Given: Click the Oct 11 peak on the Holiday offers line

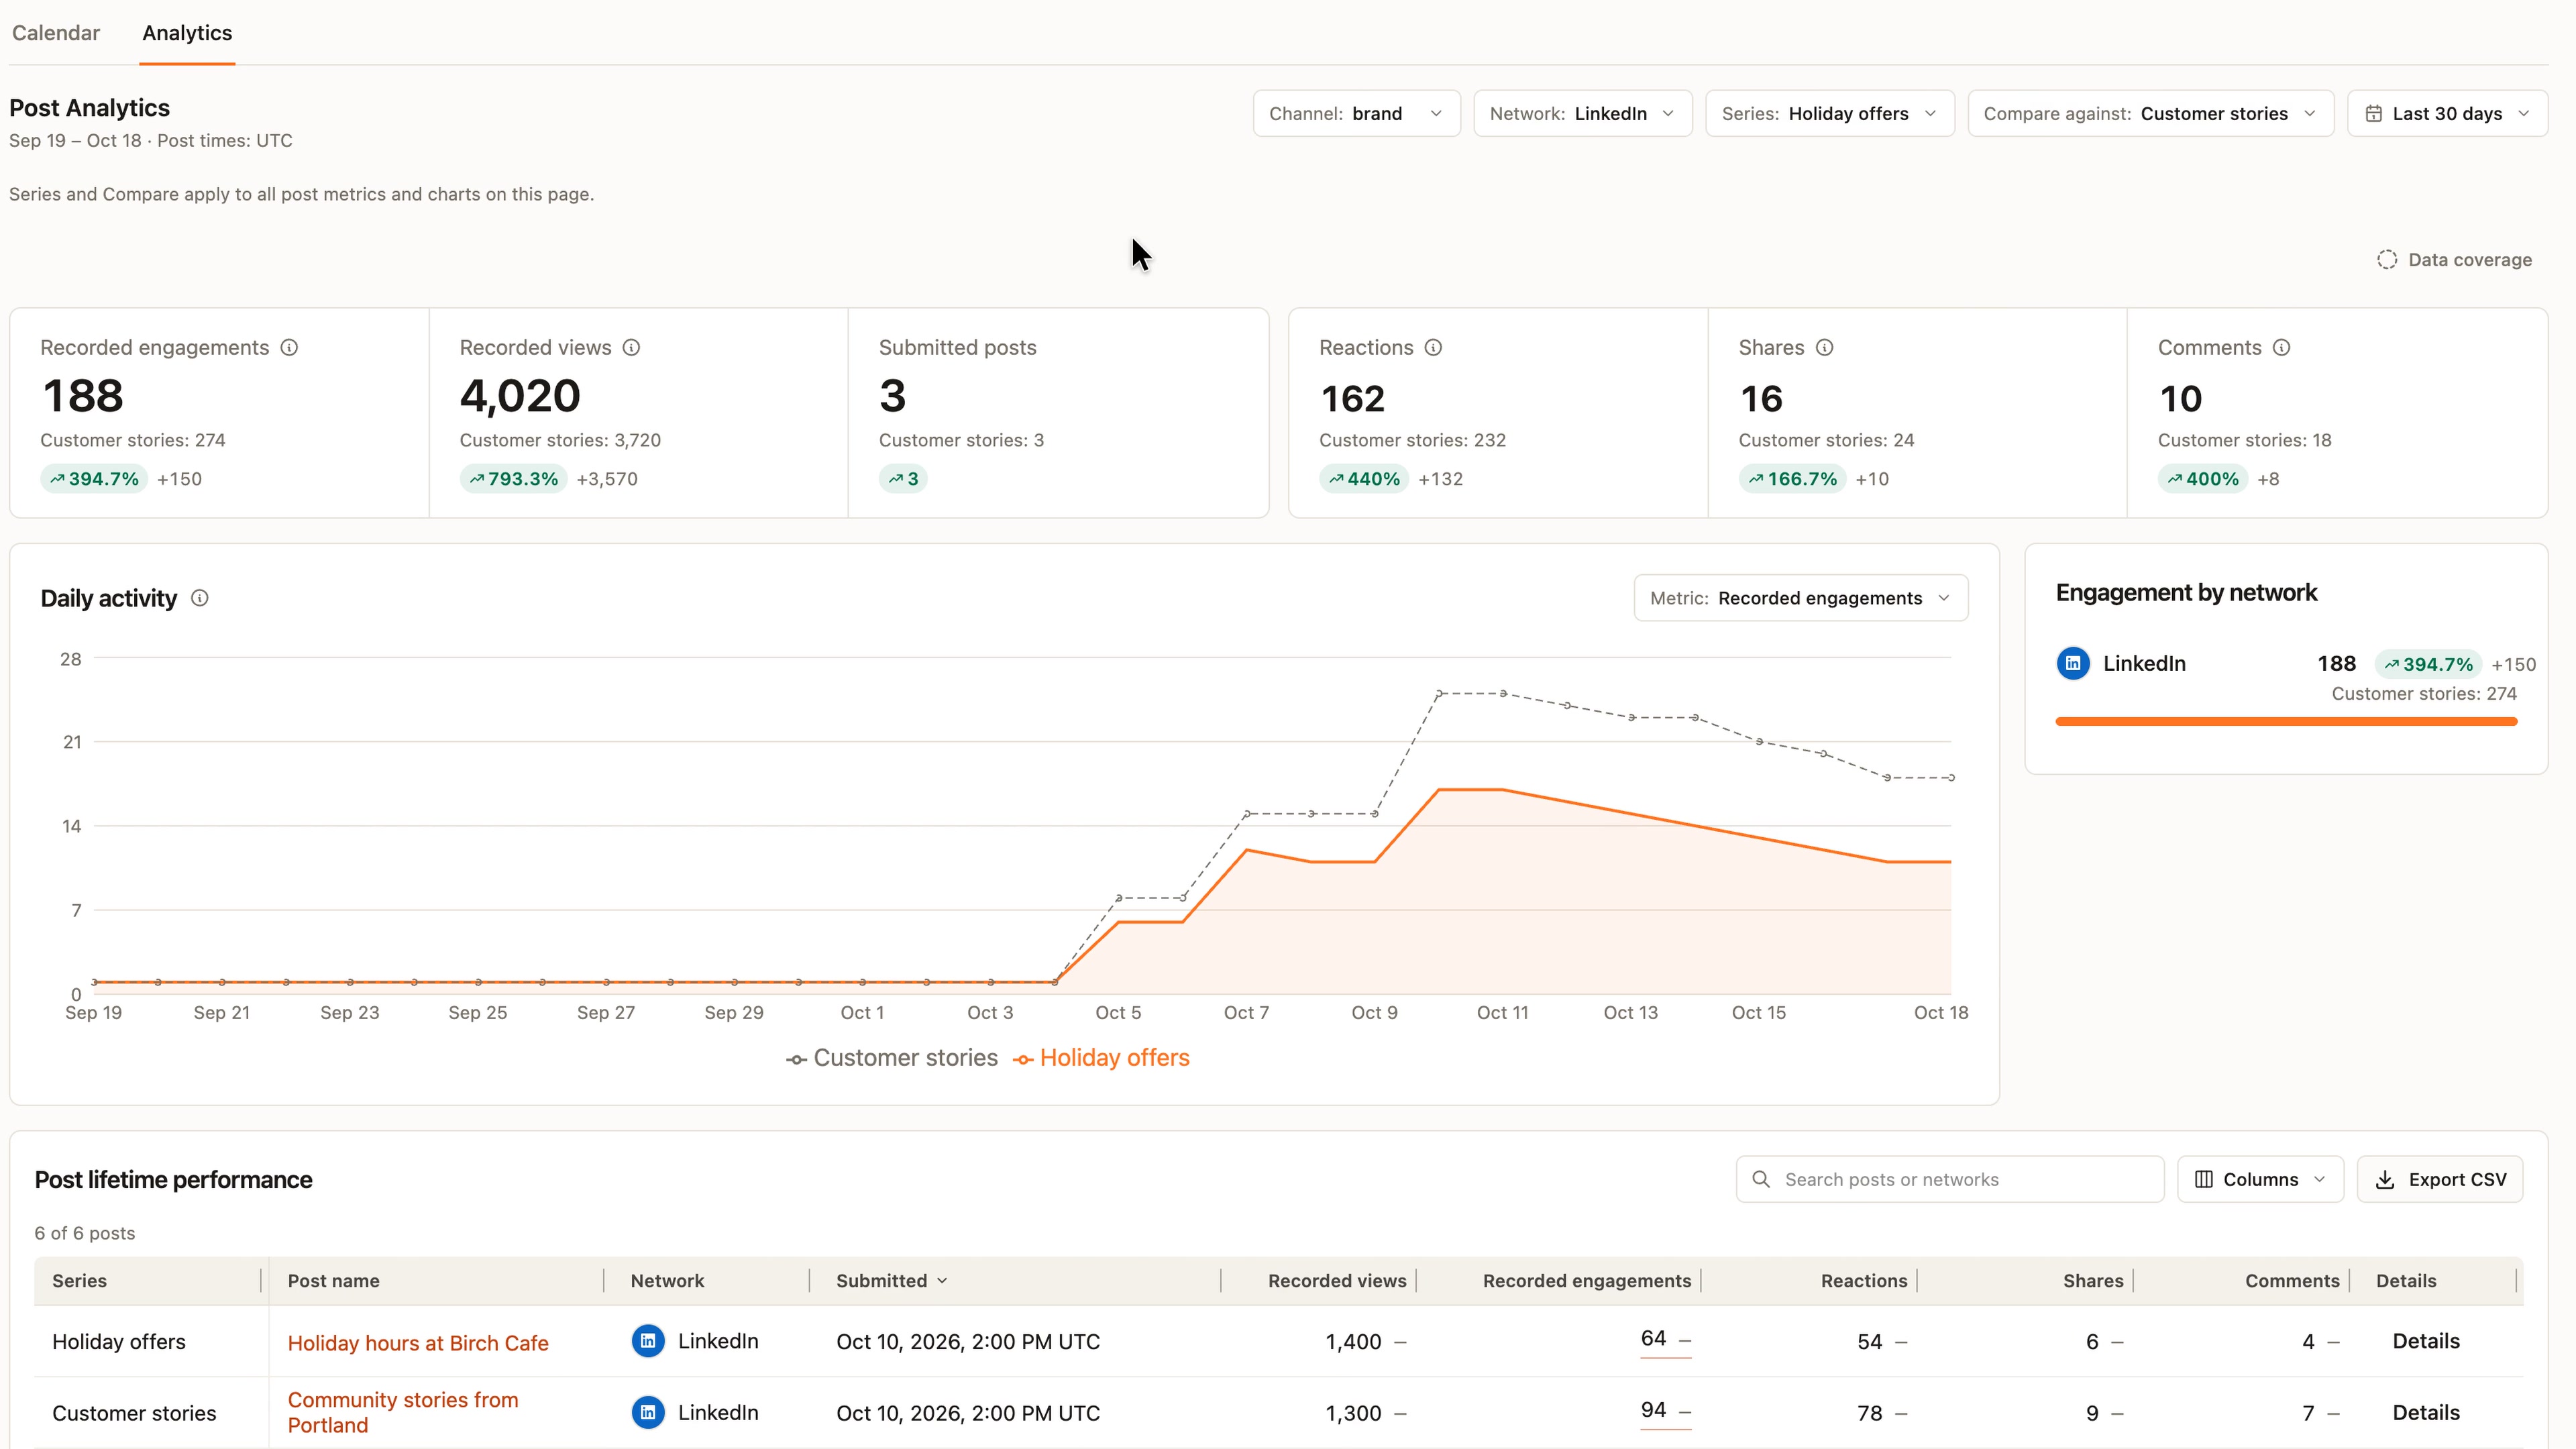Looking at the screenshot, I should point(1502,790).
